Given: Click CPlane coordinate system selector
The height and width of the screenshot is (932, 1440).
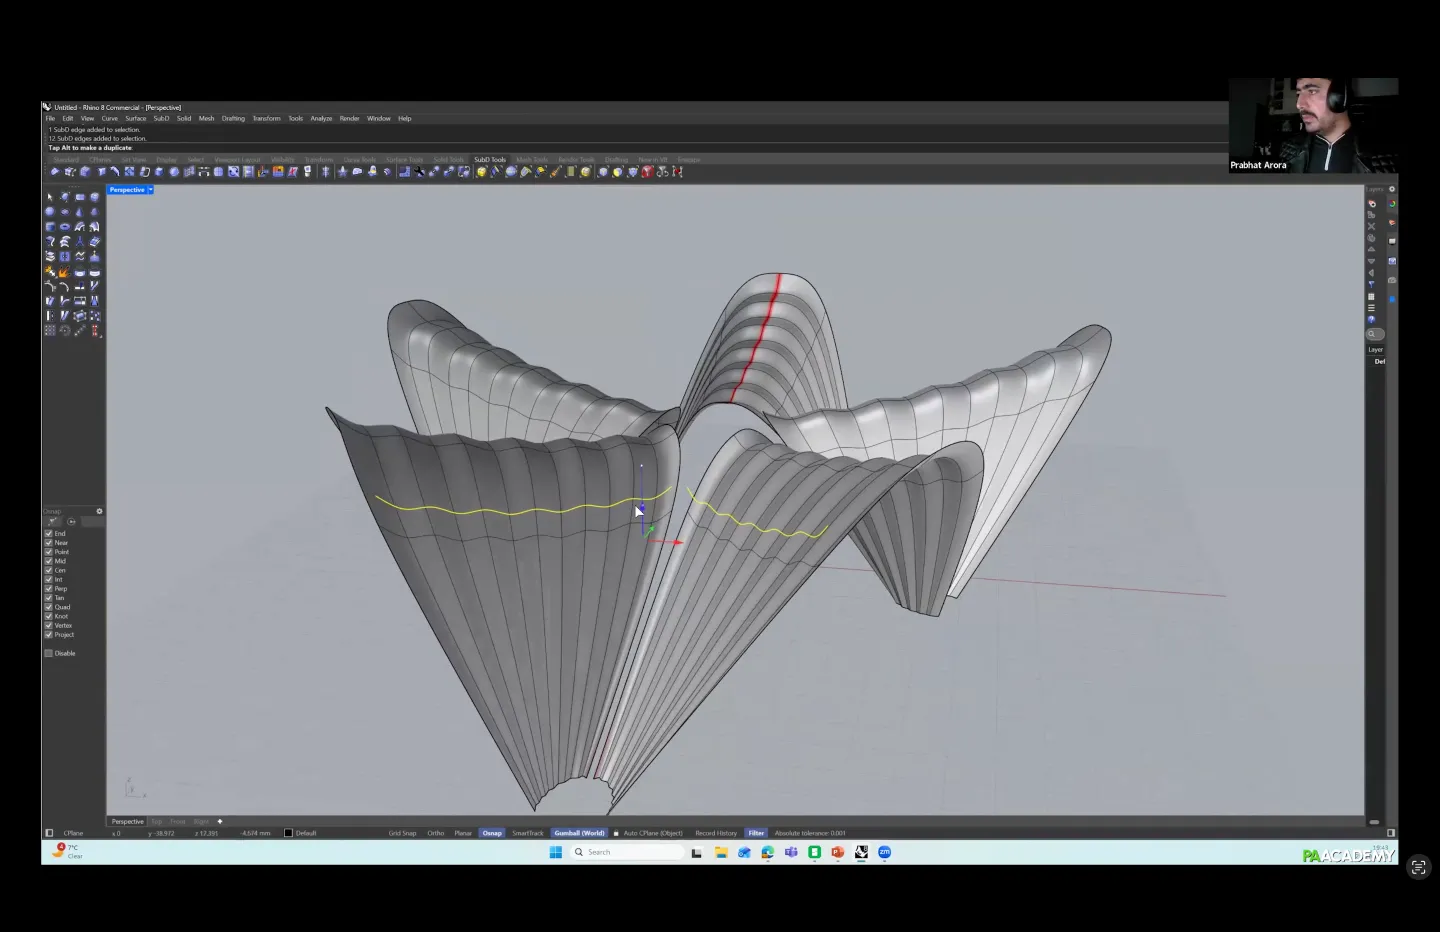Looking at the screenshot, I should (x=73, y=833).
